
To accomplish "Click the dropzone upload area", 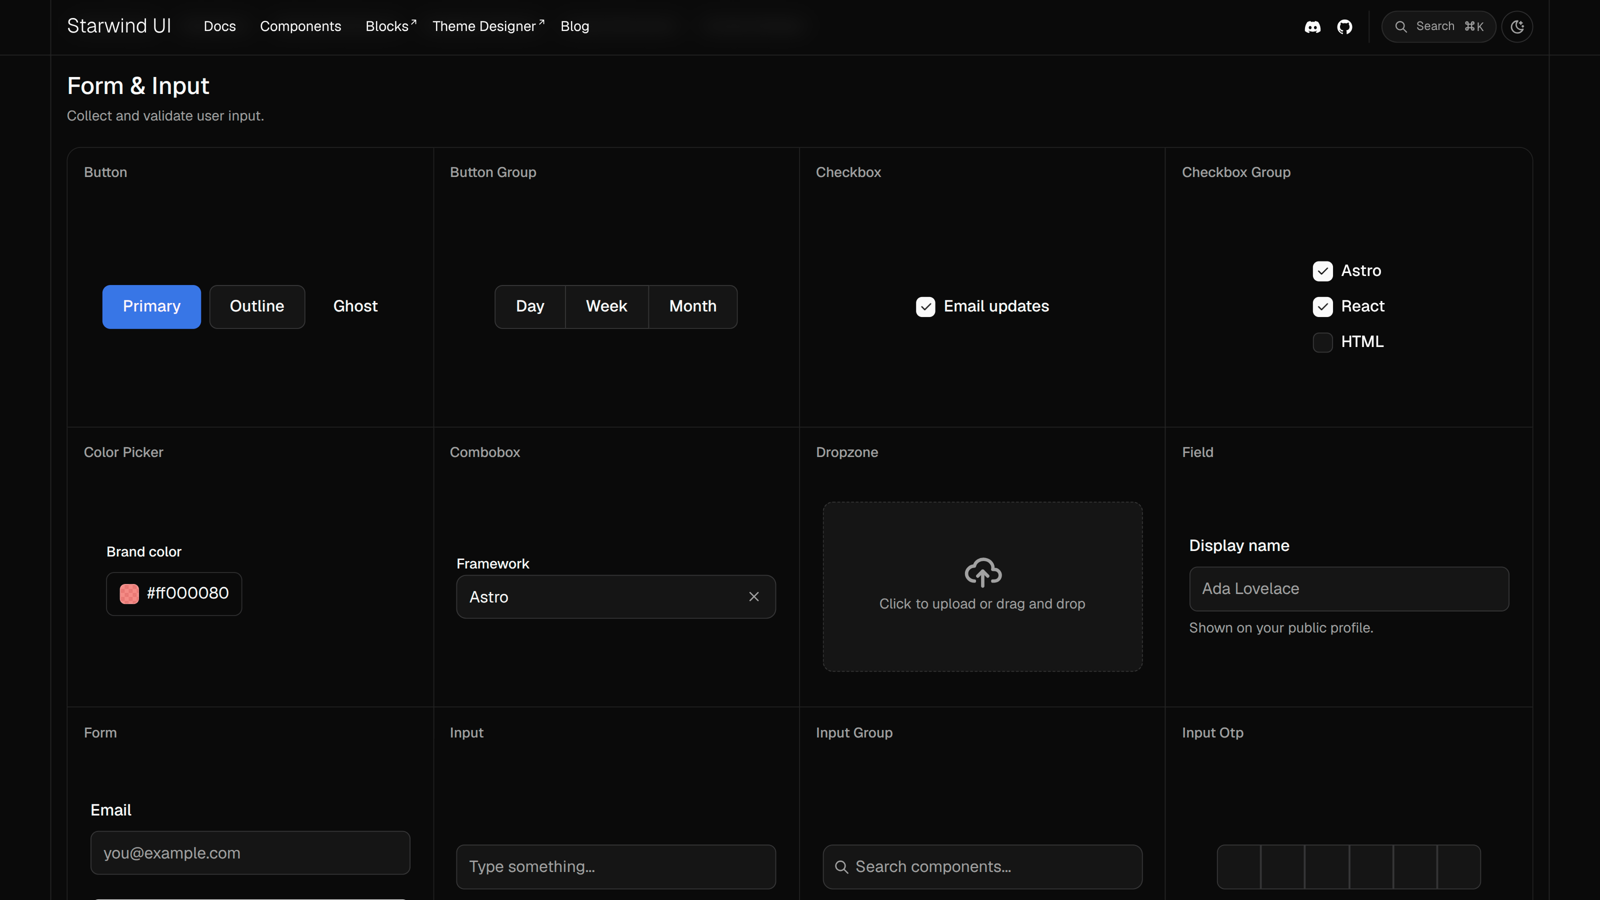I will tap(983, 587).
